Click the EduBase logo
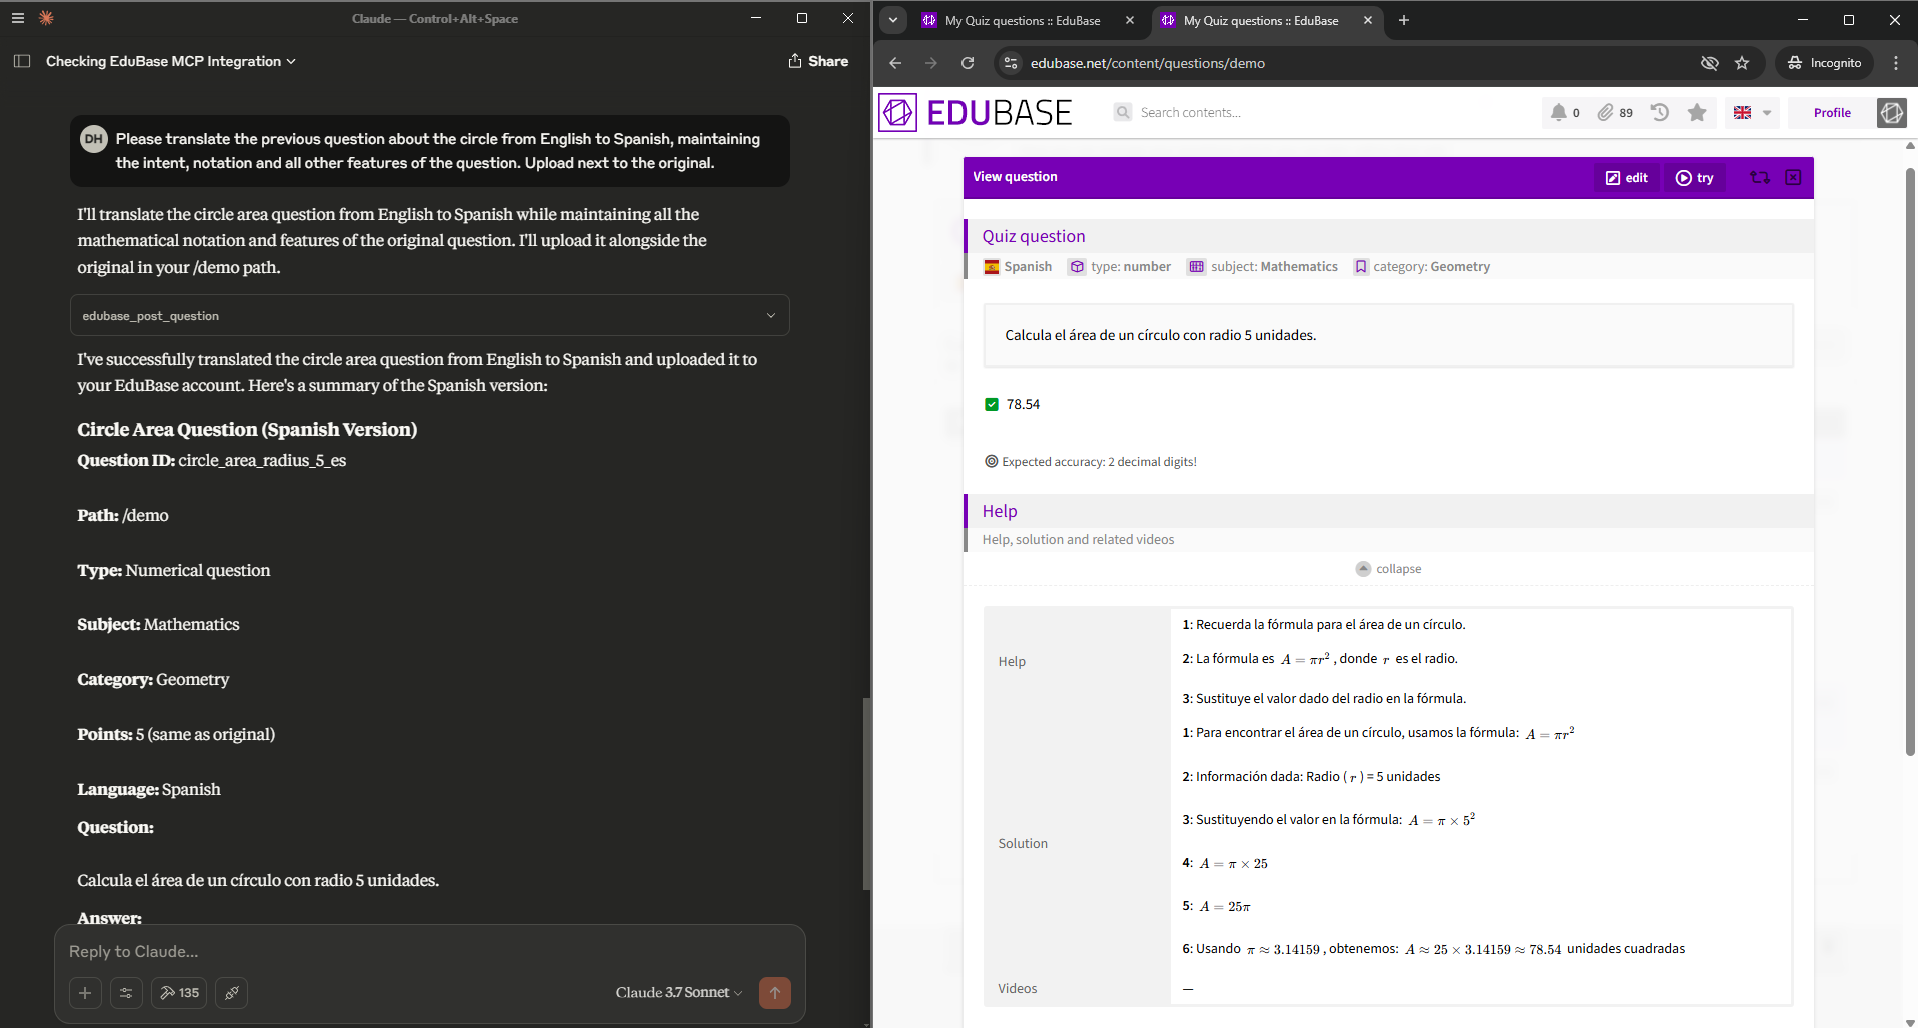The height and width of the screenshot is (1028, 1918). click(x=975, y=112)
